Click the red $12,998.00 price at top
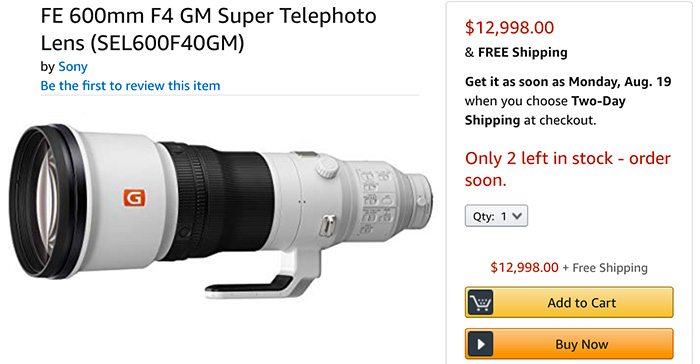 click(509, 28)
